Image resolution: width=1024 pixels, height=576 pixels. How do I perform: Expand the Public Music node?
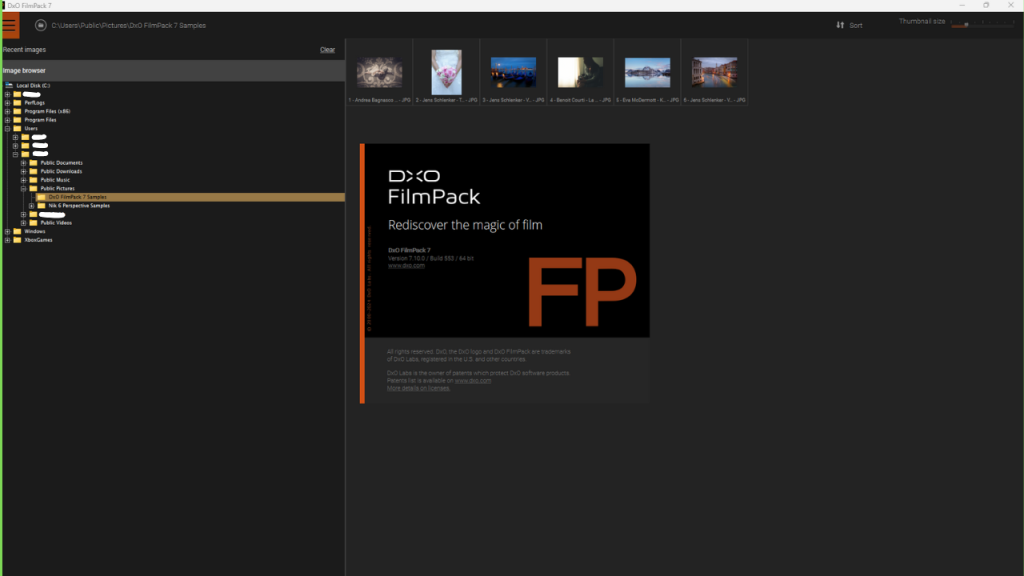(24, 180)
